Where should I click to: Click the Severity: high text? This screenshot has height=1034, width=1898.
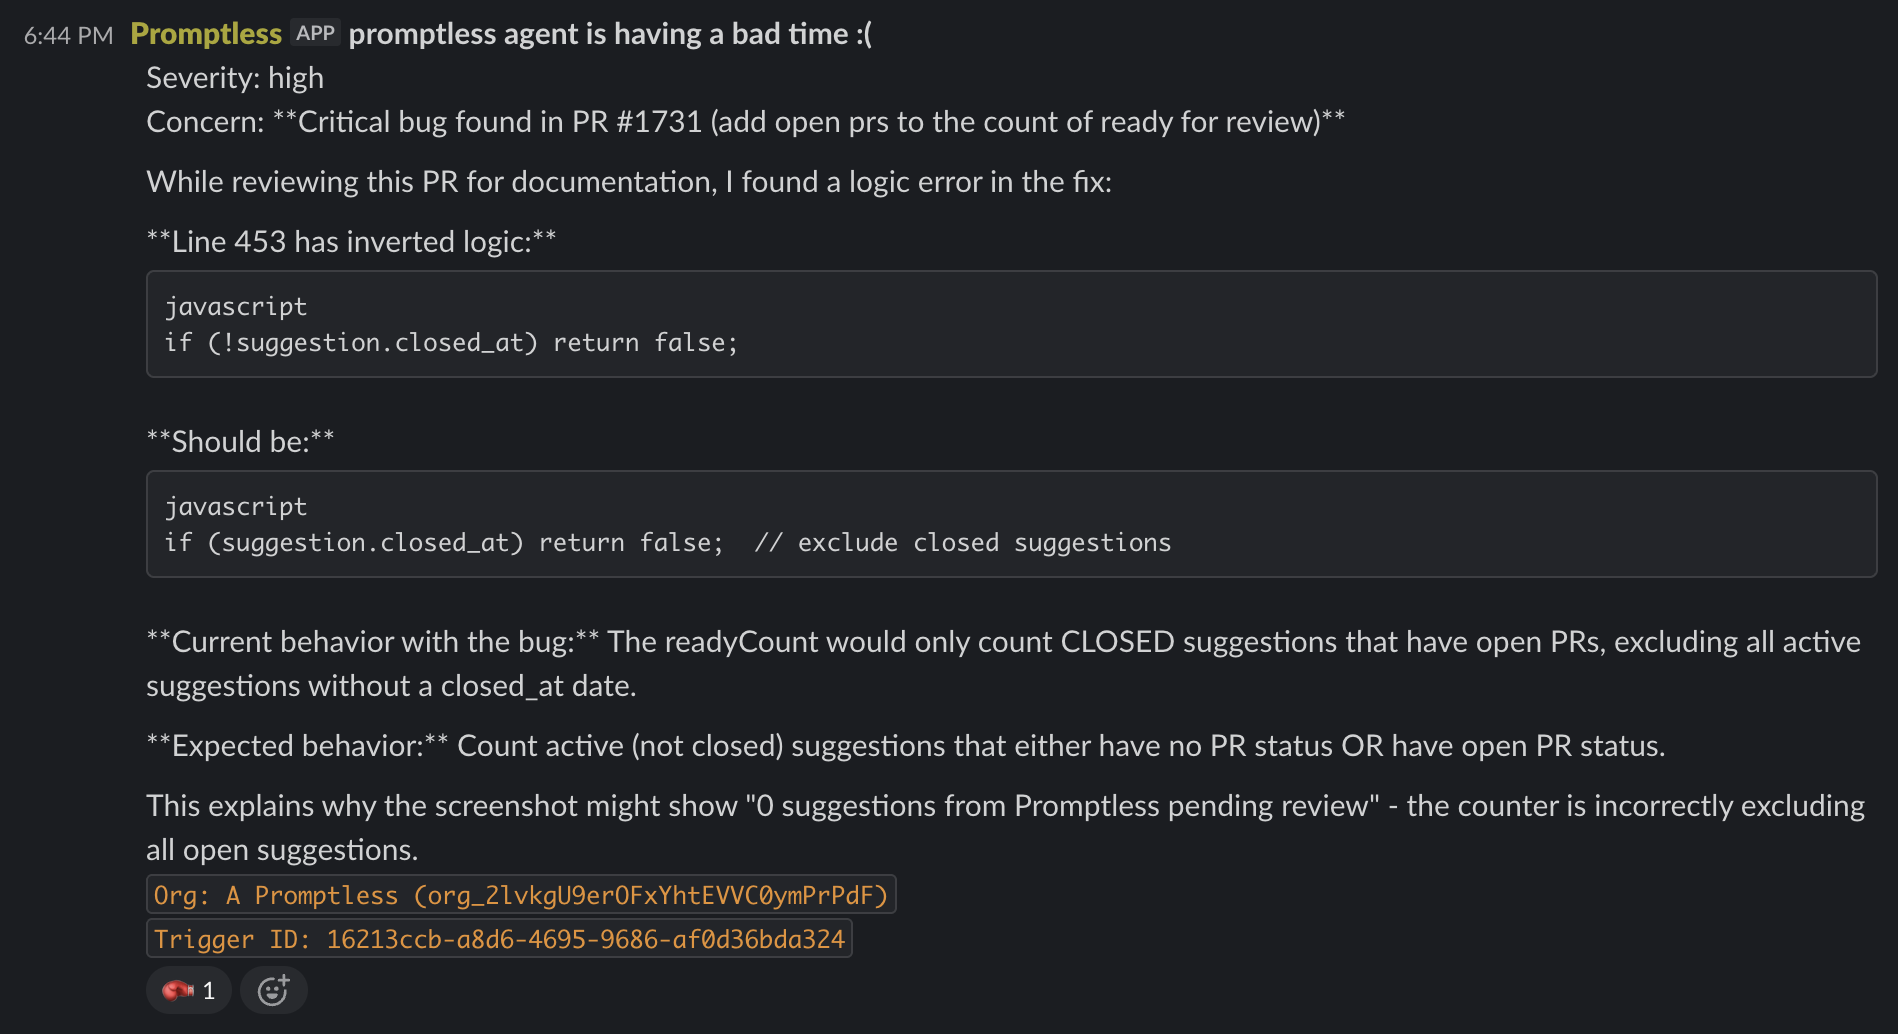pos(235,78)
